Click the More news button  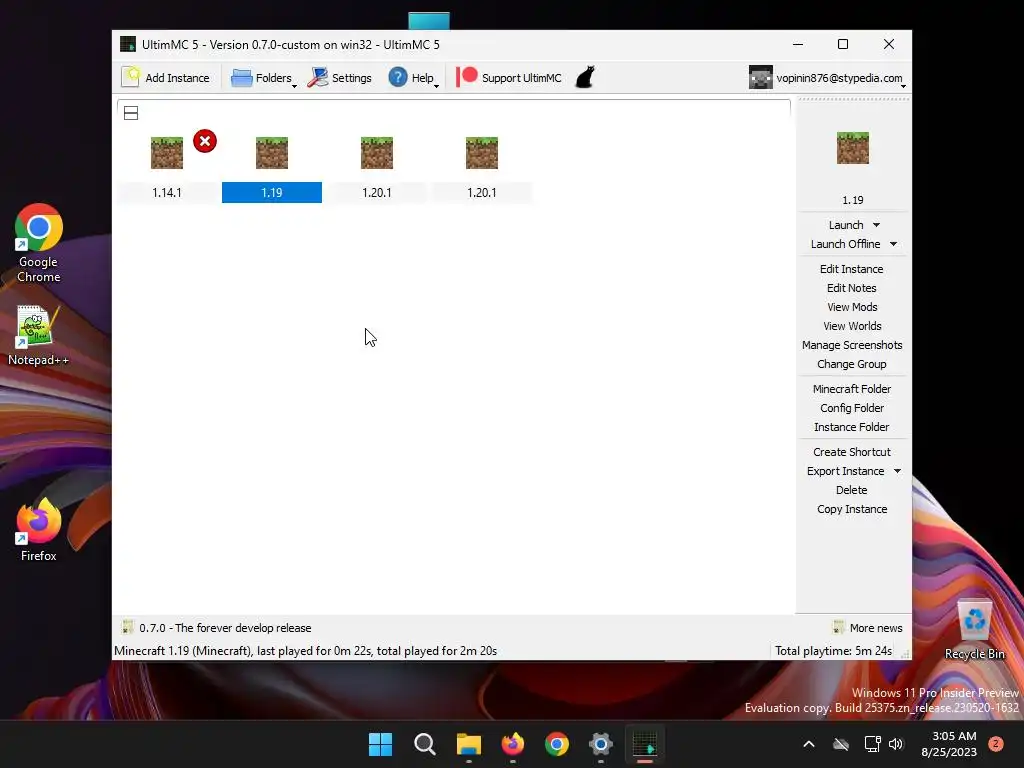pyautogui.click(x=868, y=628)
